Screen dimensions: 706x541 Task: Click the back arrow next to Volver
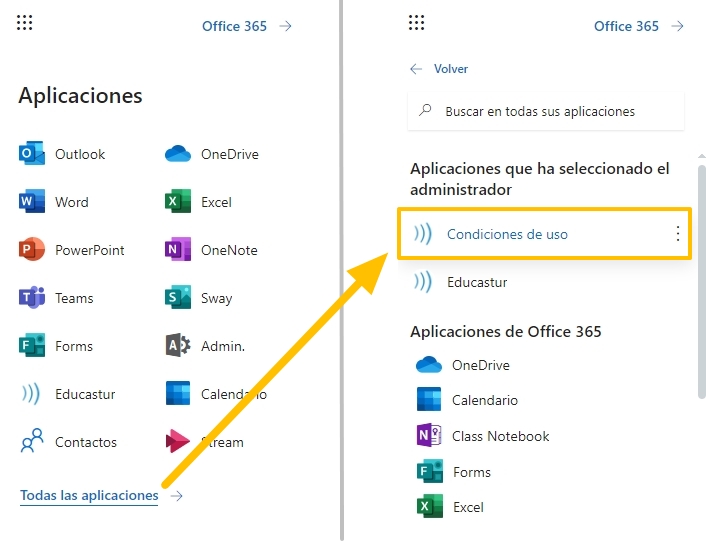point(416,69)
